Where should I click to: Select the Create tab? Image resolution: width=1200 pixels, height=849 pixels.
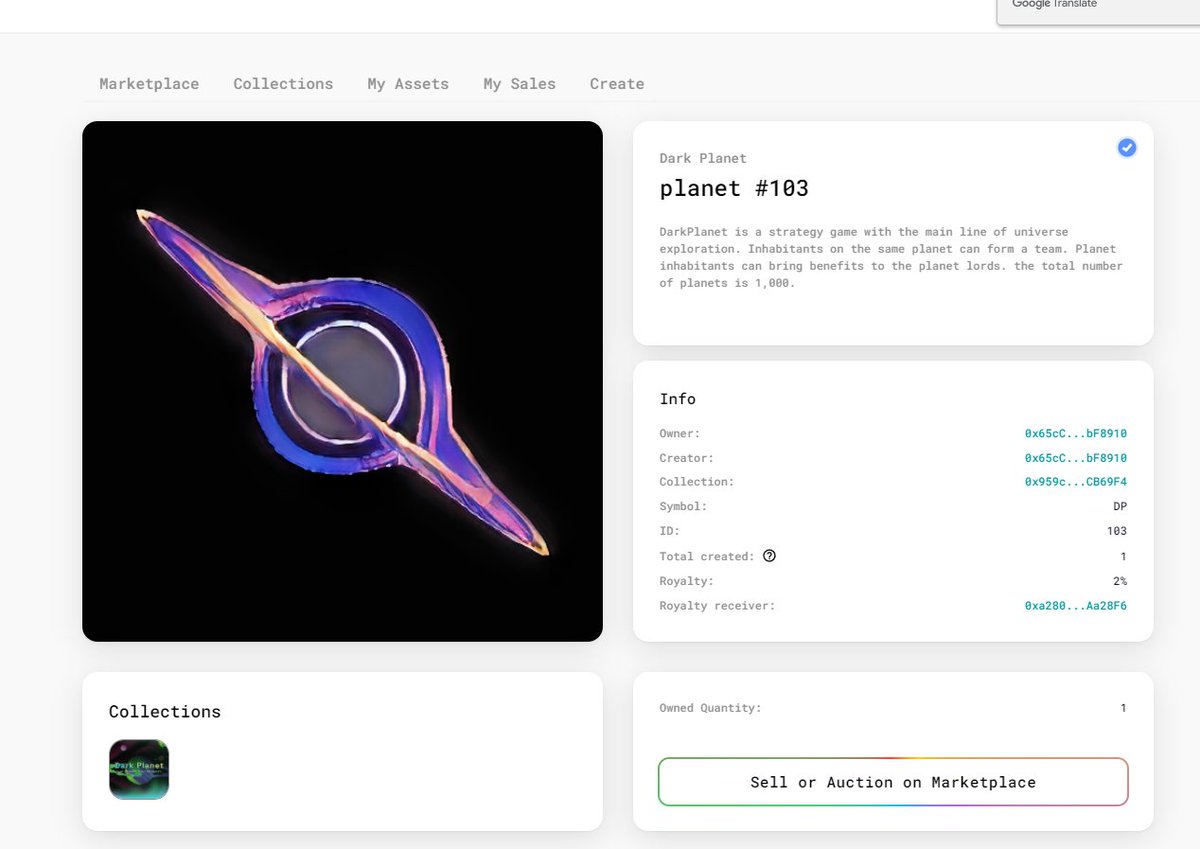(x=617, y=84)
